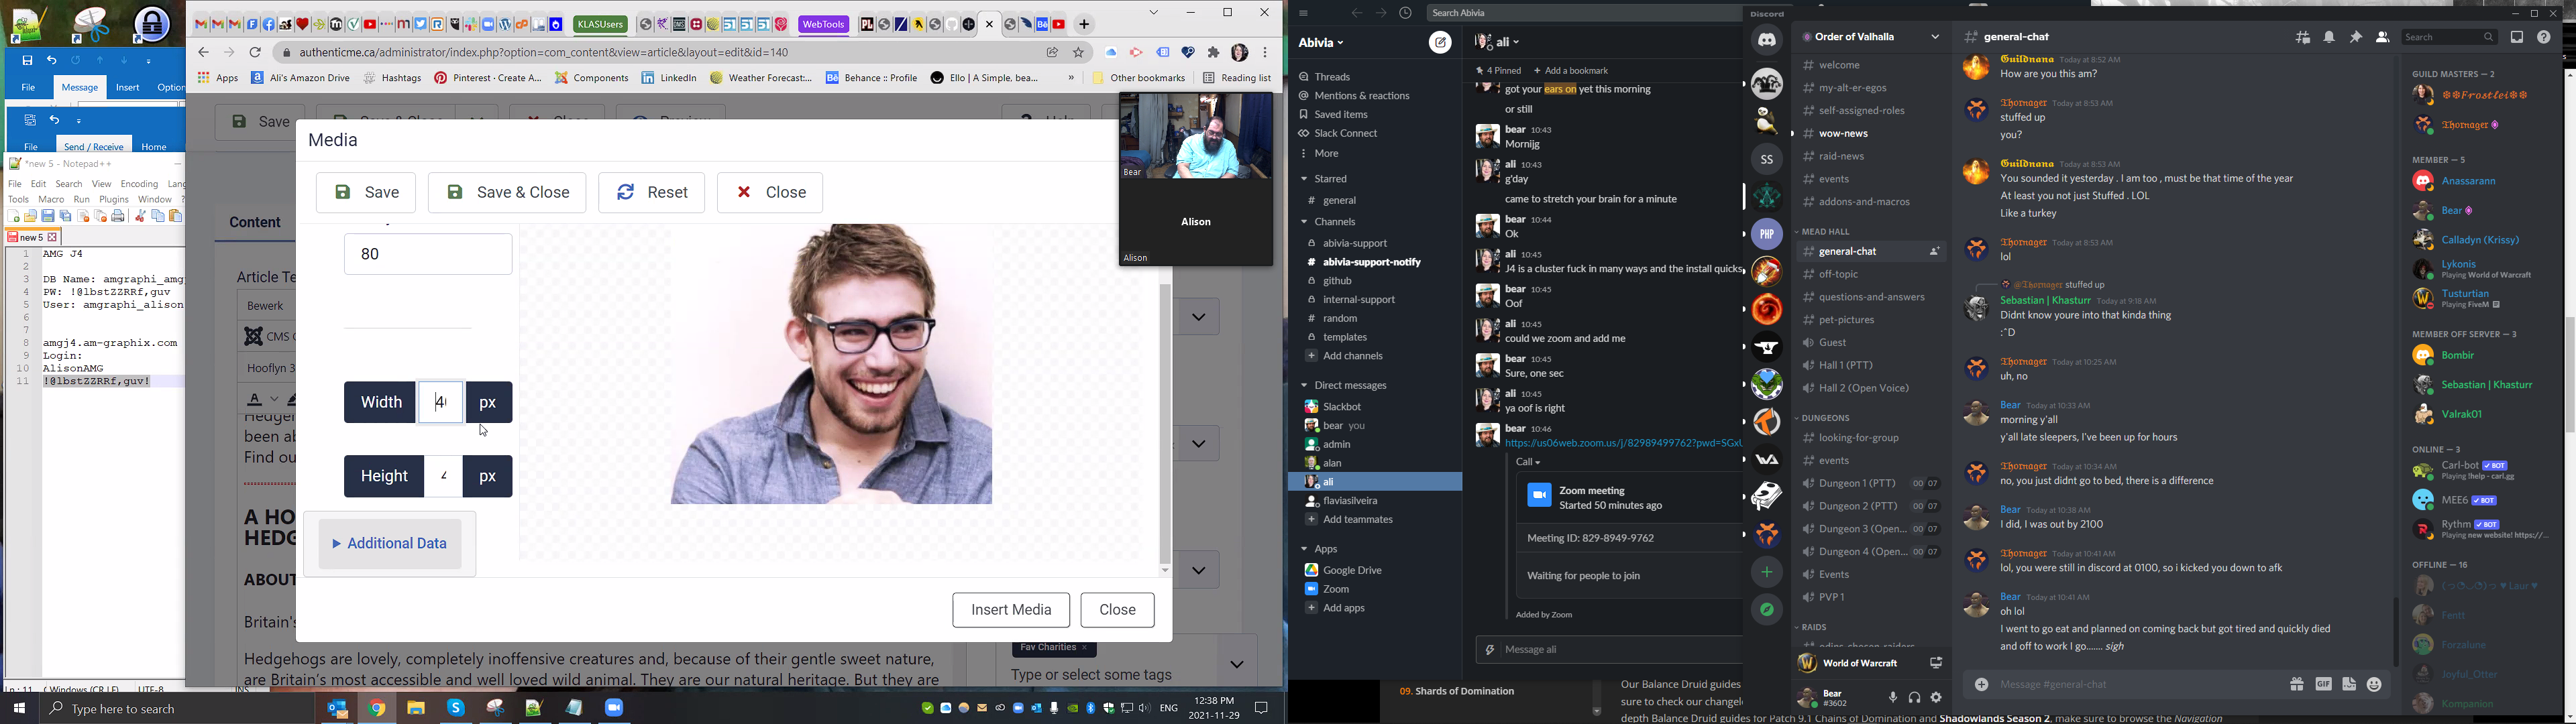
Task: Collapse the DUNGEONS category in Discord
Action: (x=1826, y=418)
